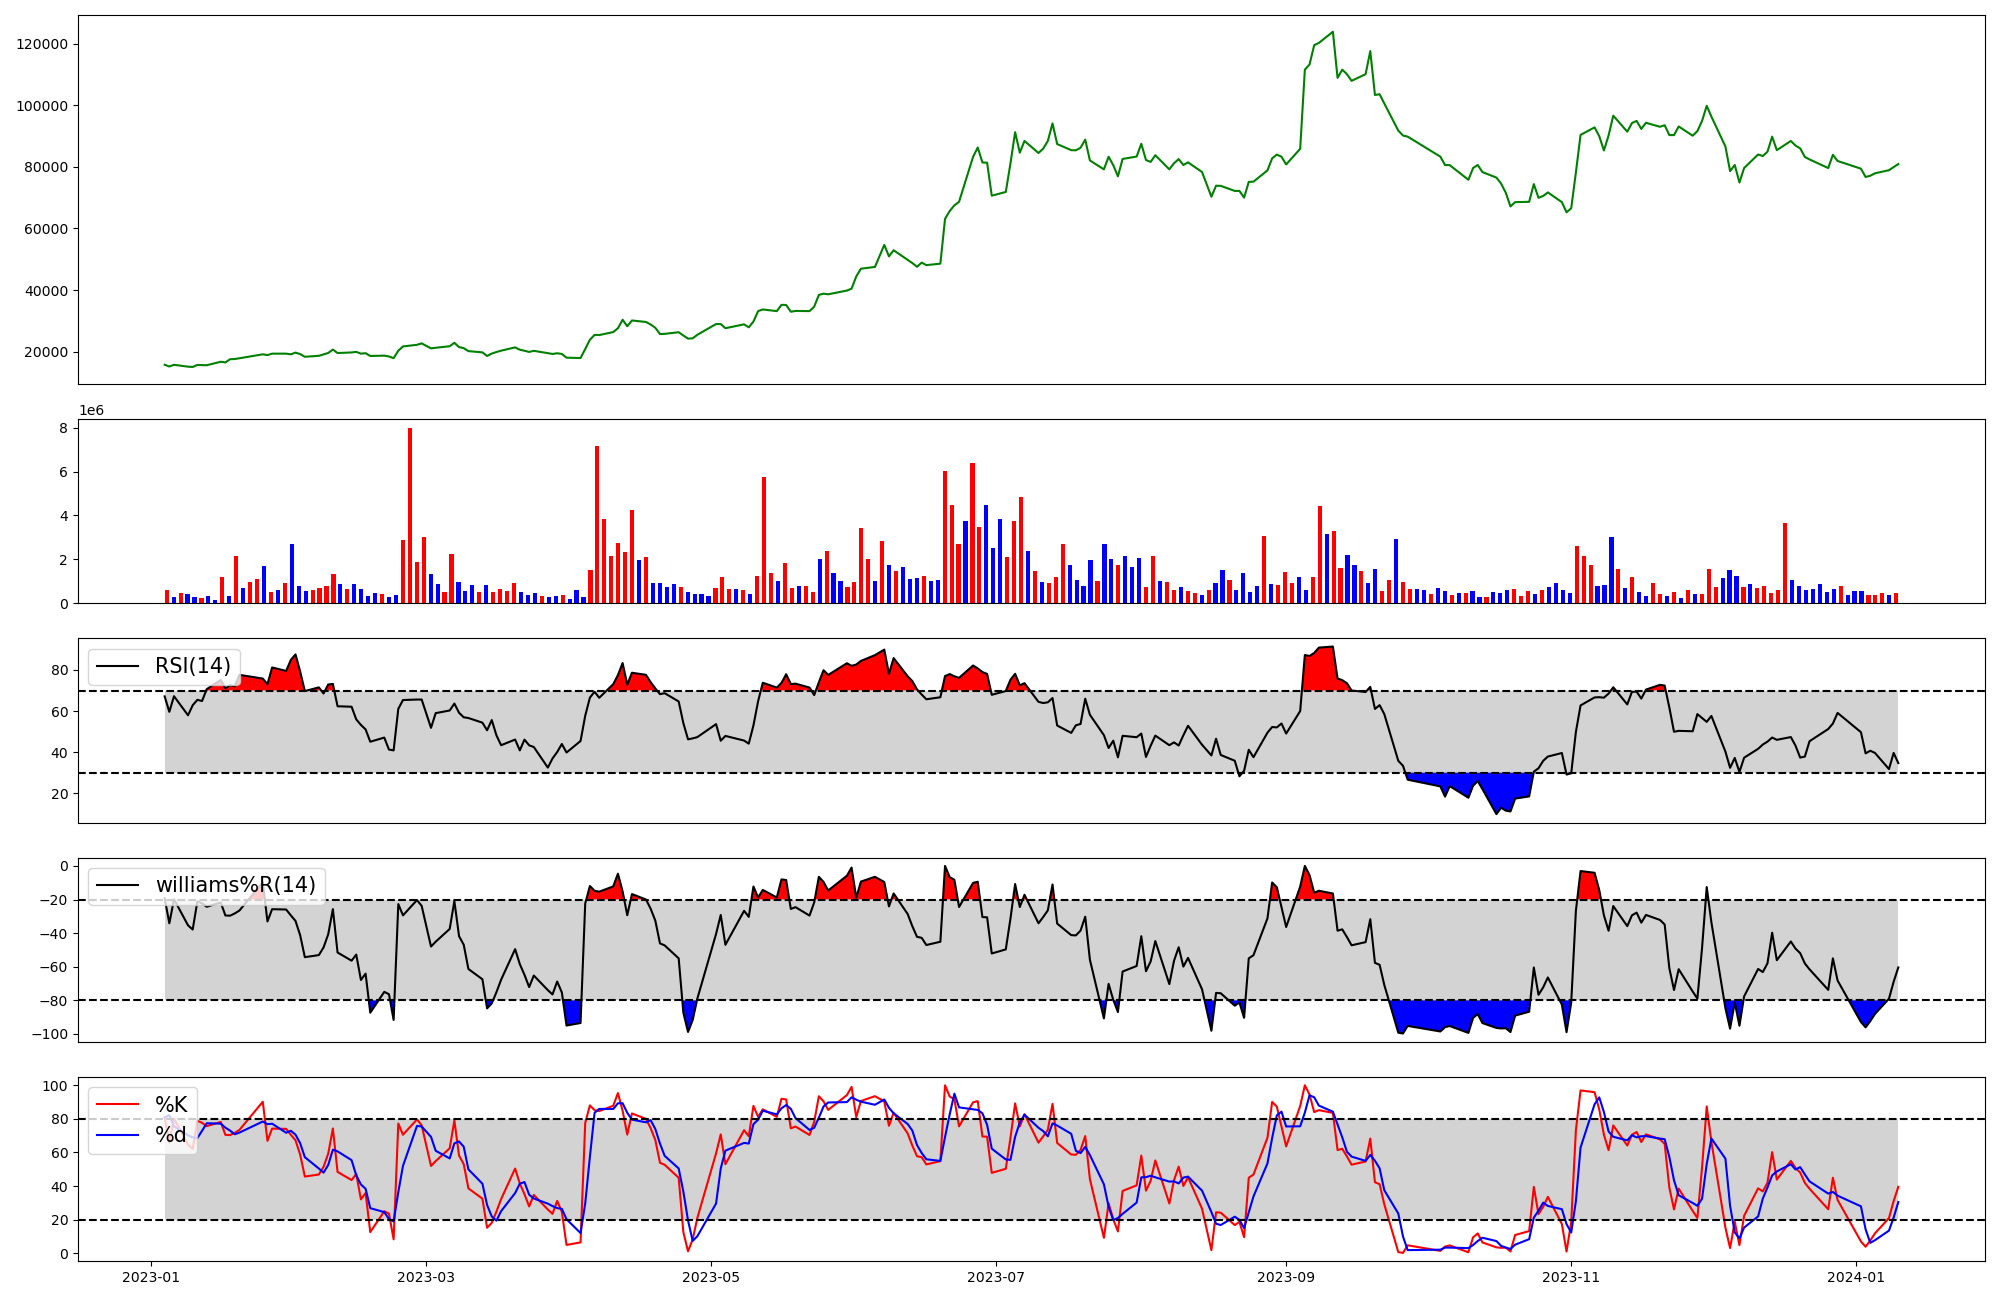
Task: Click the blue %d legend line
Action: (116, 1135)
